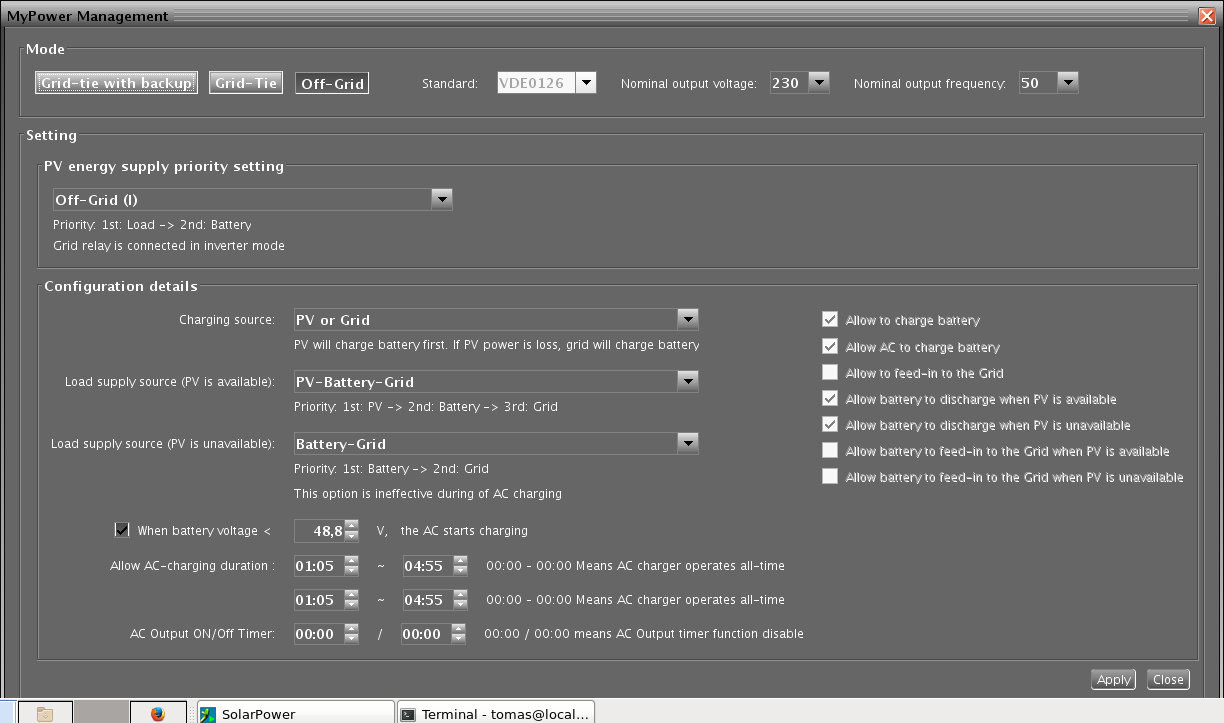Screen dimensions: 1224x723
Task: Toggle battery discharge when PV is available
Action: click(830, 399)
